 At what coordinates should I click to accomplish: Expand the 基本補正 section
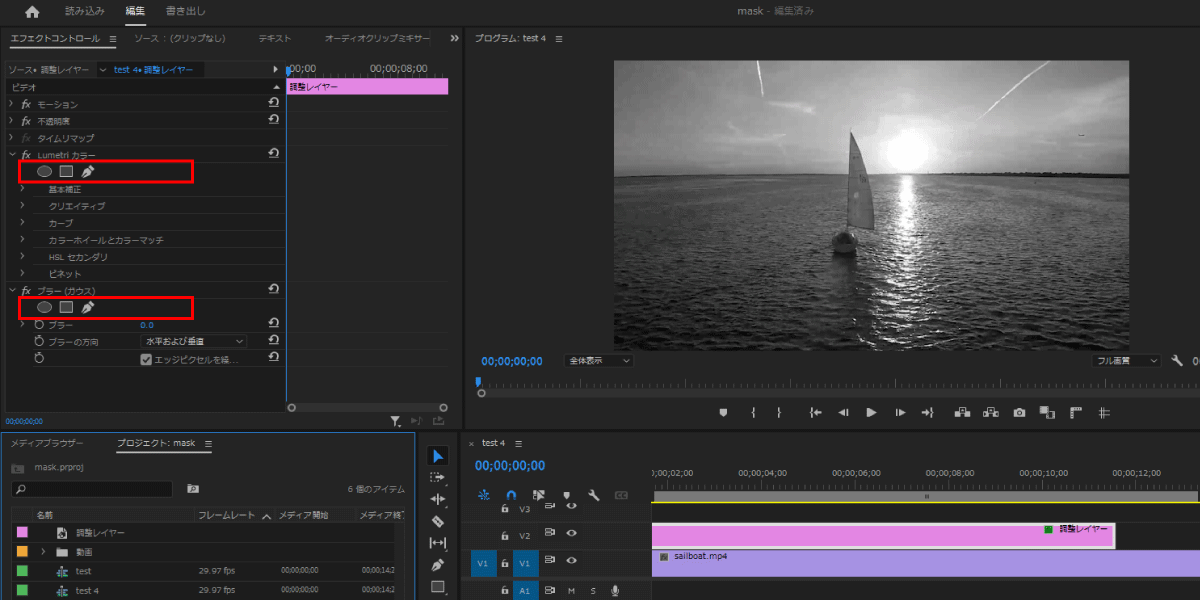(x=22, y=189)
